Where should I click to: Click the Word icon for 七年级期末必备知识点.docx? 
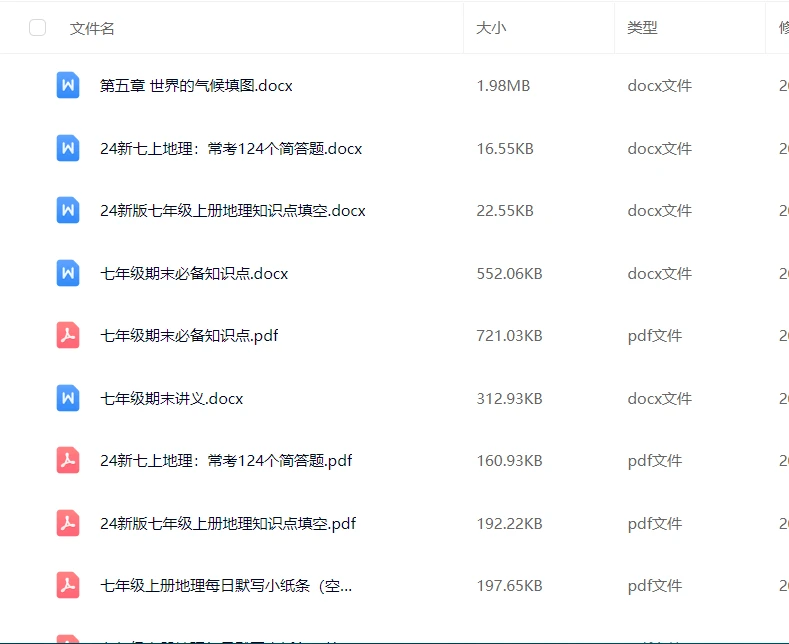click(68, 273)
